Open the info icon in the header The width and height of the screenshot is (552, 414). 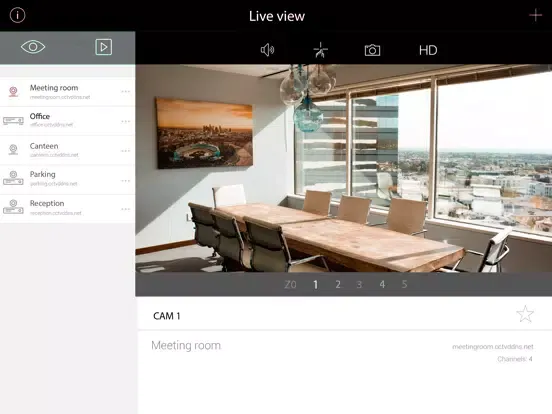pos(17,15)
